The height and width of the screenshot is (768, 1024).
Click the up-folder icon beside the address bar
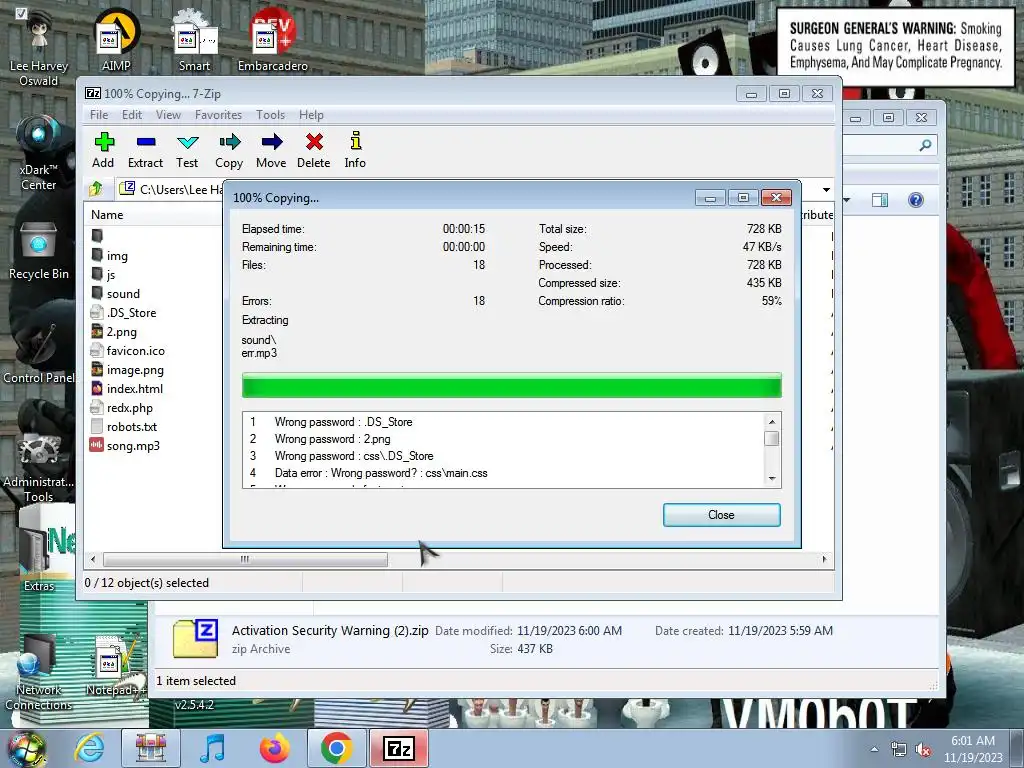pyautogui.click(x=96, y=189)
